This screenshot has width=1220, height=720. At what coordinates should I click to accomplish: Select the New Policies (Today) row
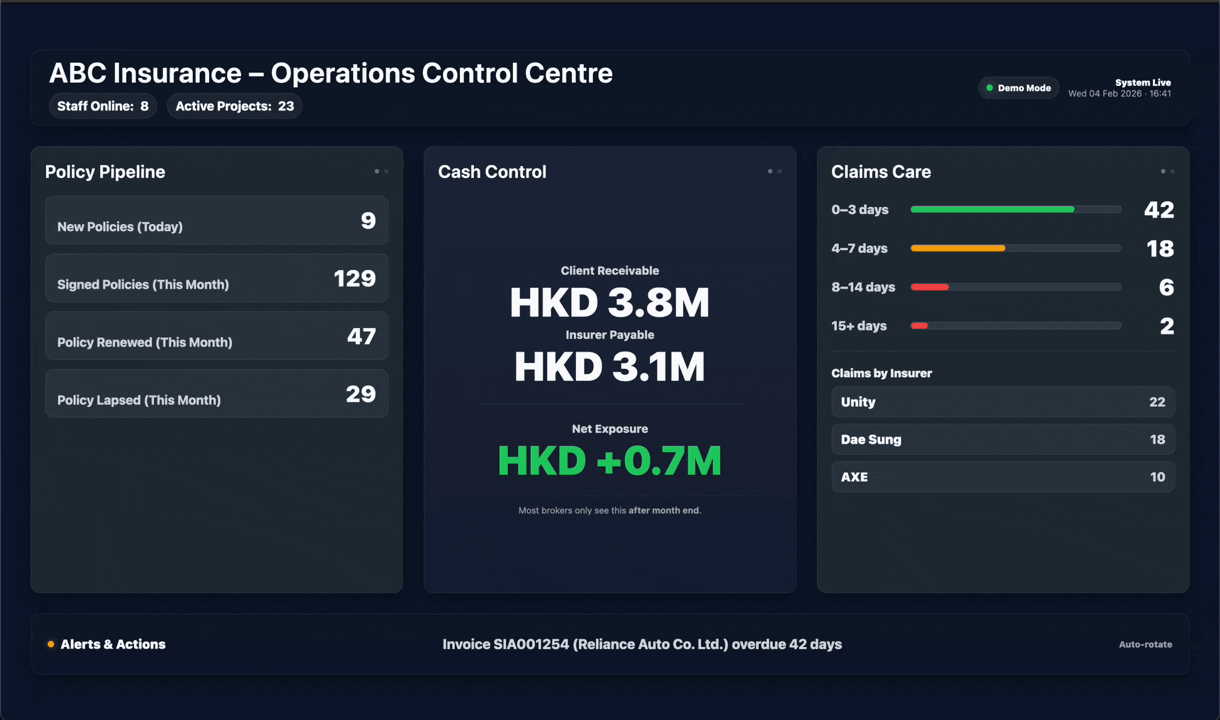[216, 221]
